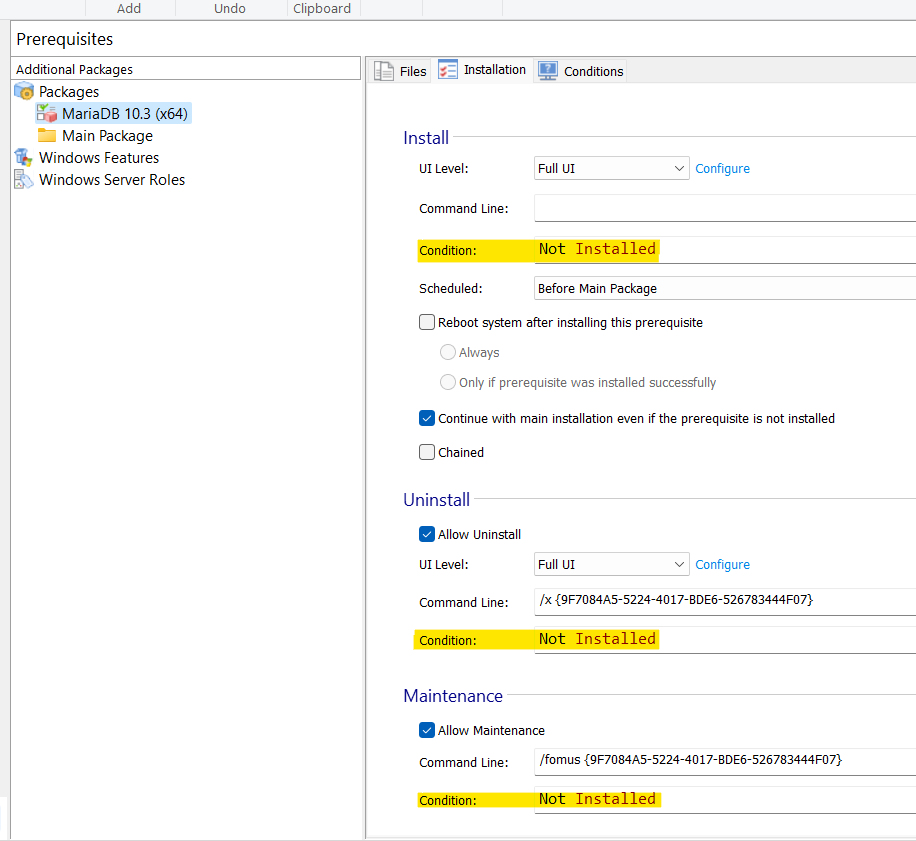Click Configure link in Uninstall section

coord(722,565)
